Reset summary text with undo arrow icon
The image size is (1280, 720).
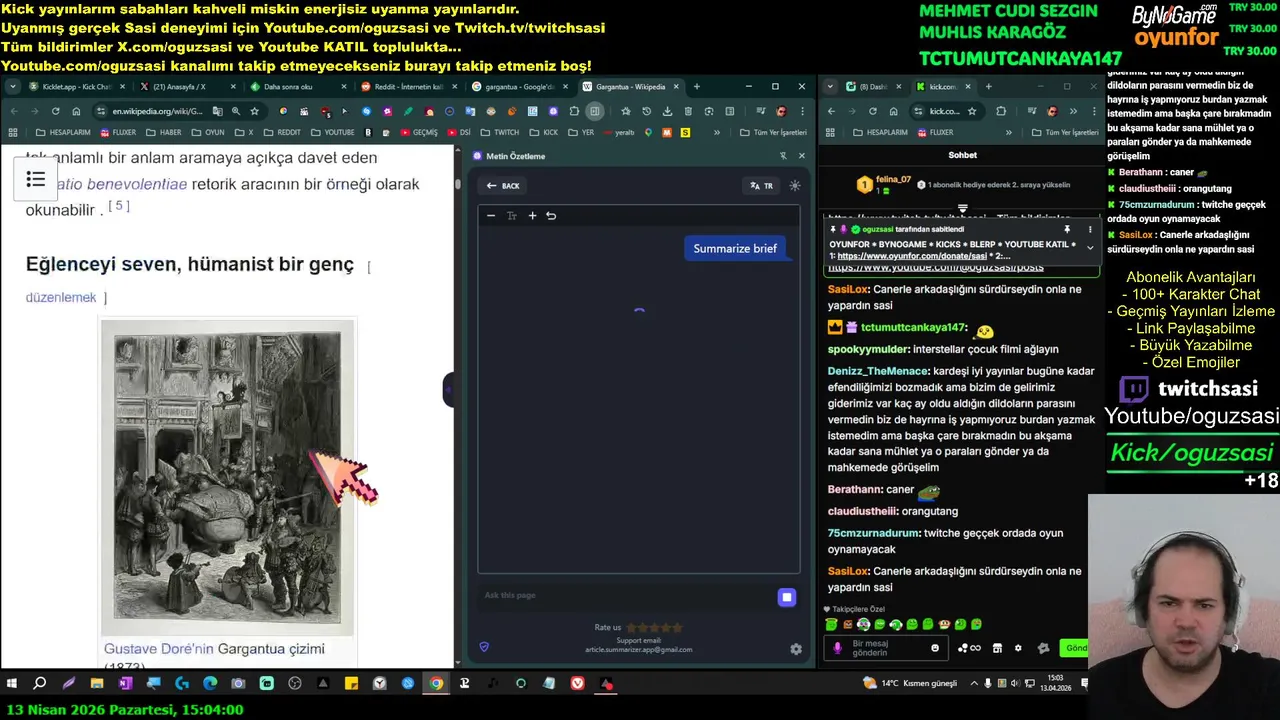pos(551,216)
